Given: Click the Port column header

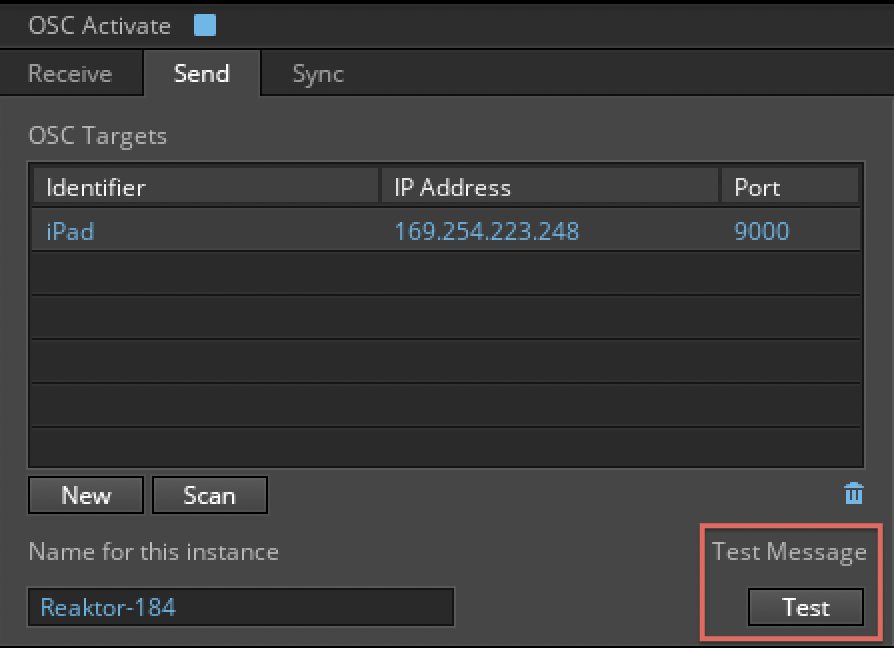Looking at the screenshot, I should tap(757, 187).
